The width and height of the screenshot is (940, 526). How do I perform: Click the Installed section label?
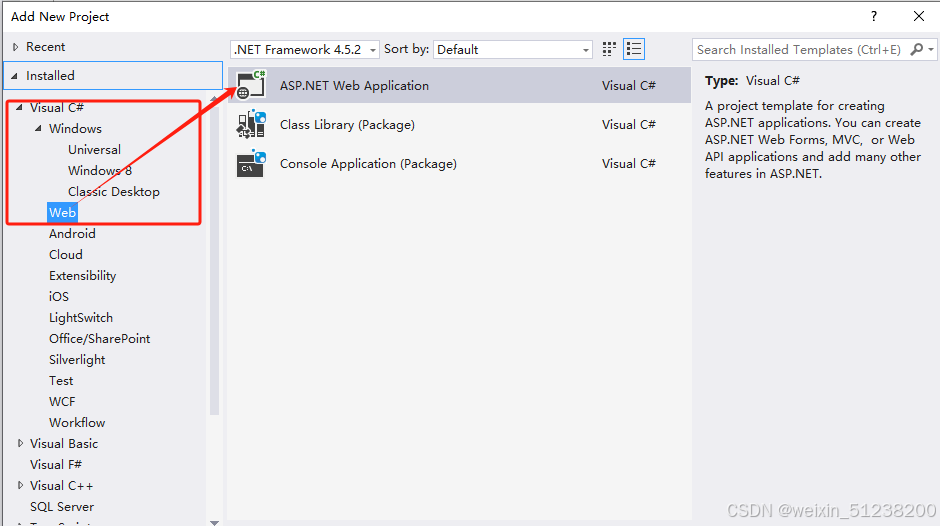click(50, 76)
